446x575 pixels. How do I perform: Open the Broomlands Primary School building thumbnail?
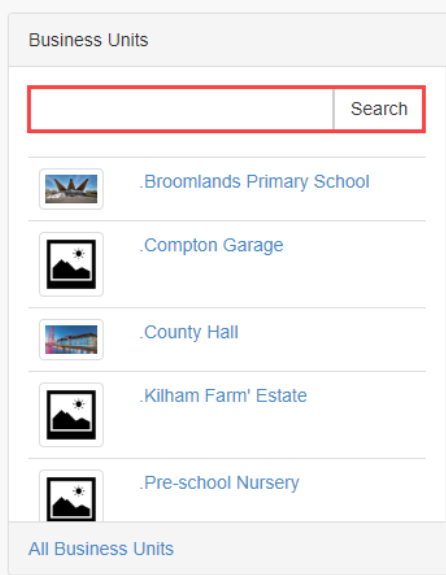[x=71, y=189]
